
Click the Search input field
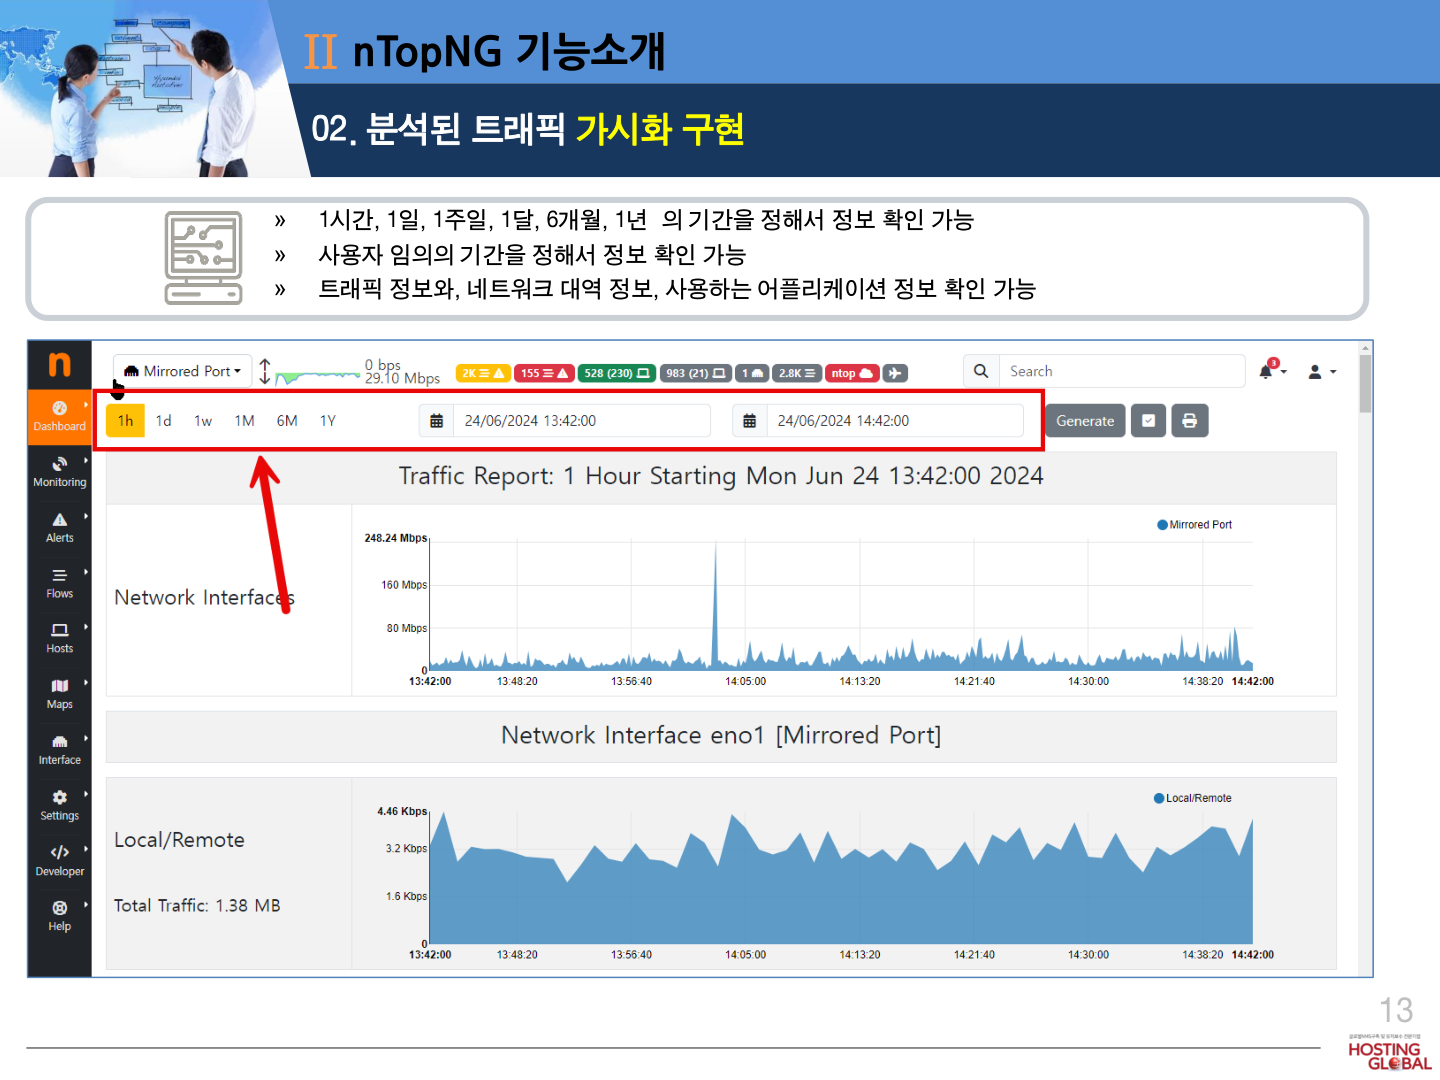(x=1122, y=371)
